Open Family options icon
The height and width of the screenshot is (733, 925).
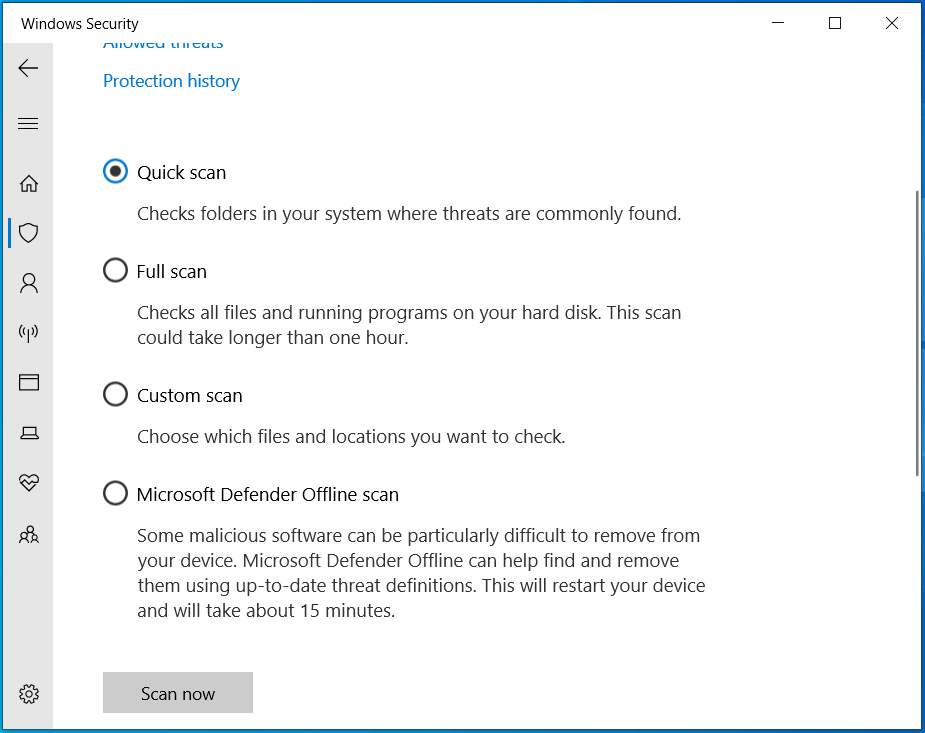coord(28,535)
